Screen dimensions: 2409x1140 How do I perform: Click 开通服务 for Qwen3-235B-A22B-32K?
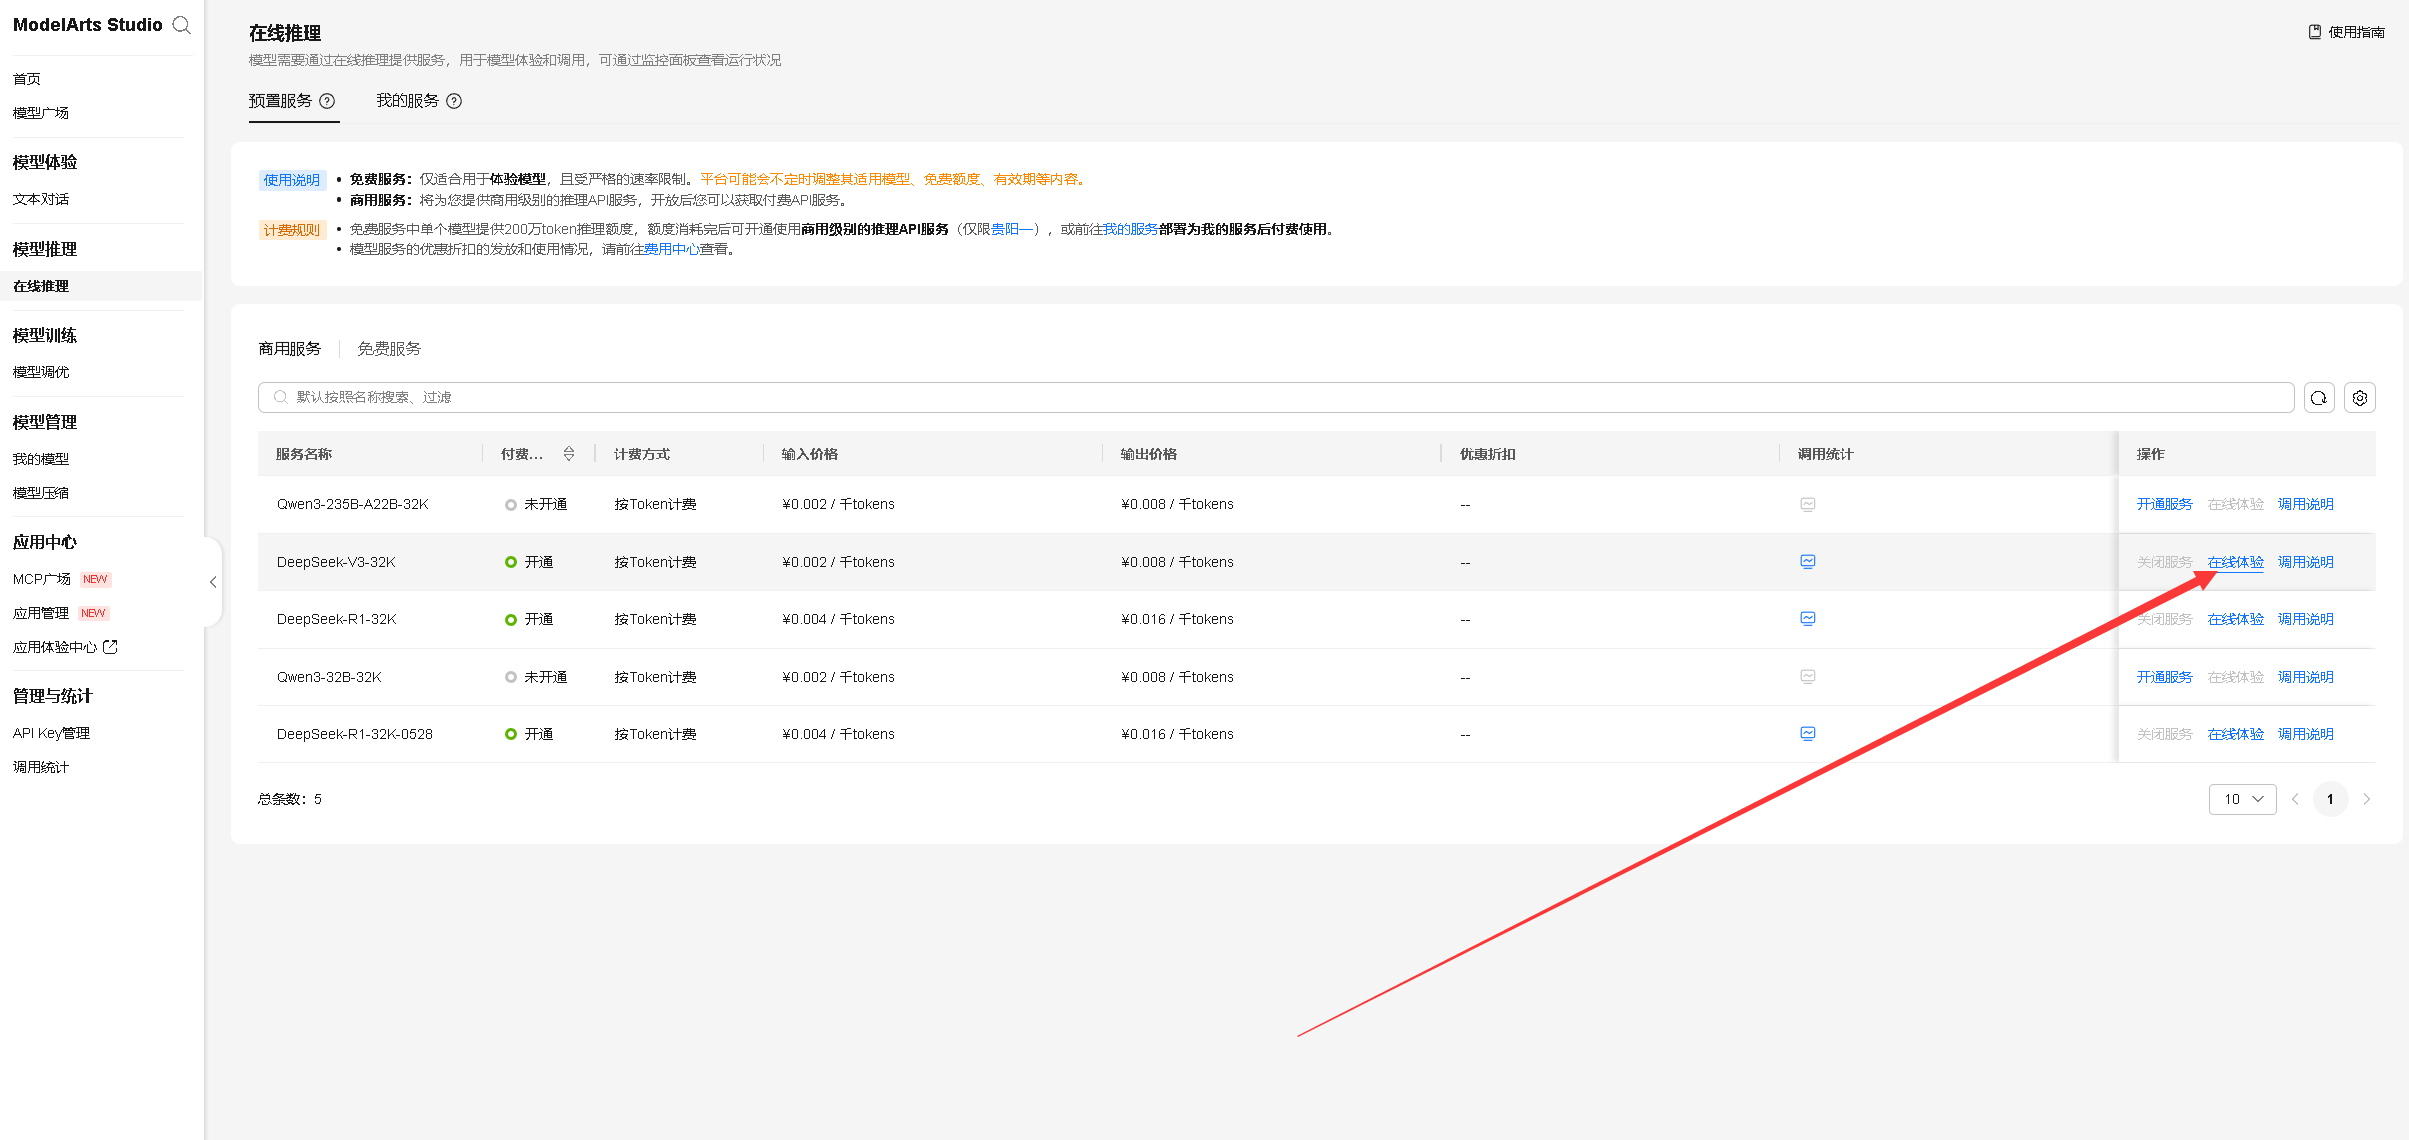2164,504
